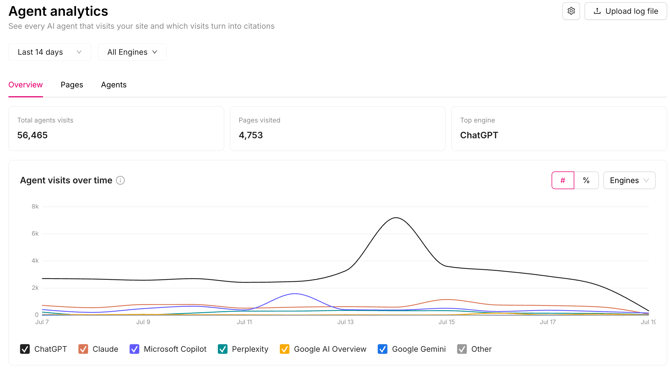Click the info icon beside Agent visits title
The height and width of the screenshot is (370, 670).
120,180
